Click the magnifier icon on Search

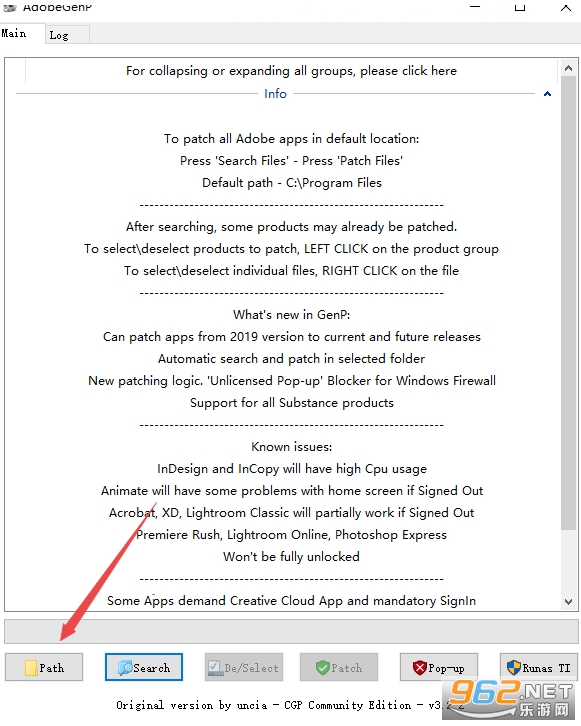[125, 668]
